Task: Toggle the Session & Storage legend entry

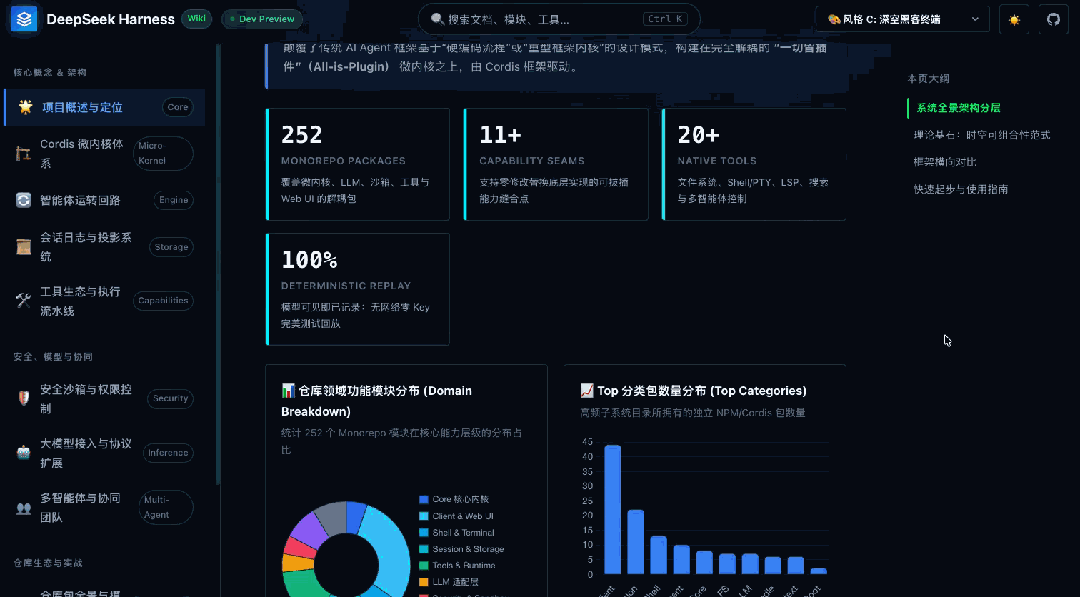Action: click(461, 549)
